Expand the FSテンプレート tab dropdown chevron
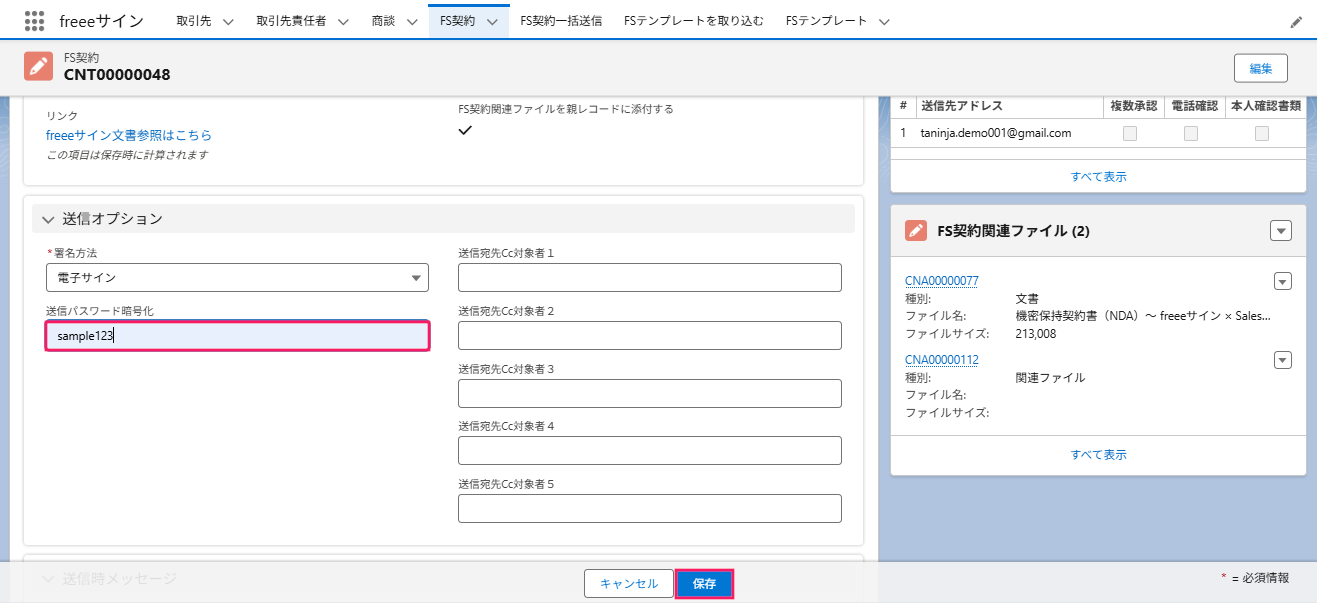This screenshot has height=603, width=1317. pyautogui.click(x=883, y=21)
